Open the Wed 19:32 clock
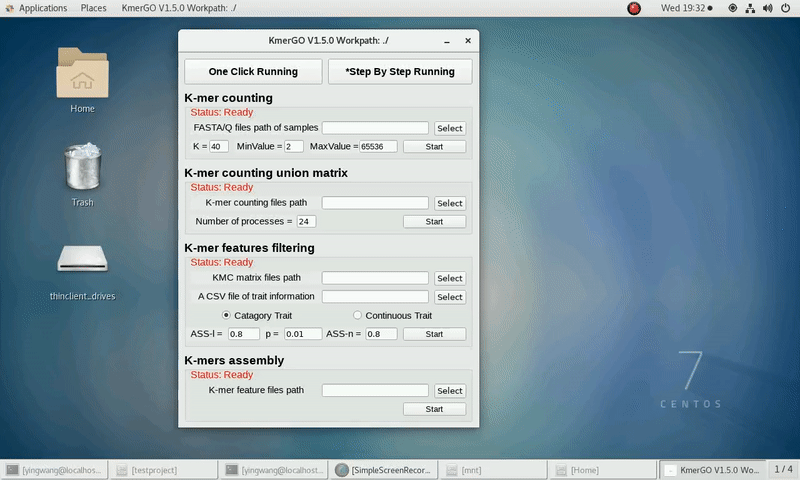This screenshot has height=480, width=800. coord(686,8)
